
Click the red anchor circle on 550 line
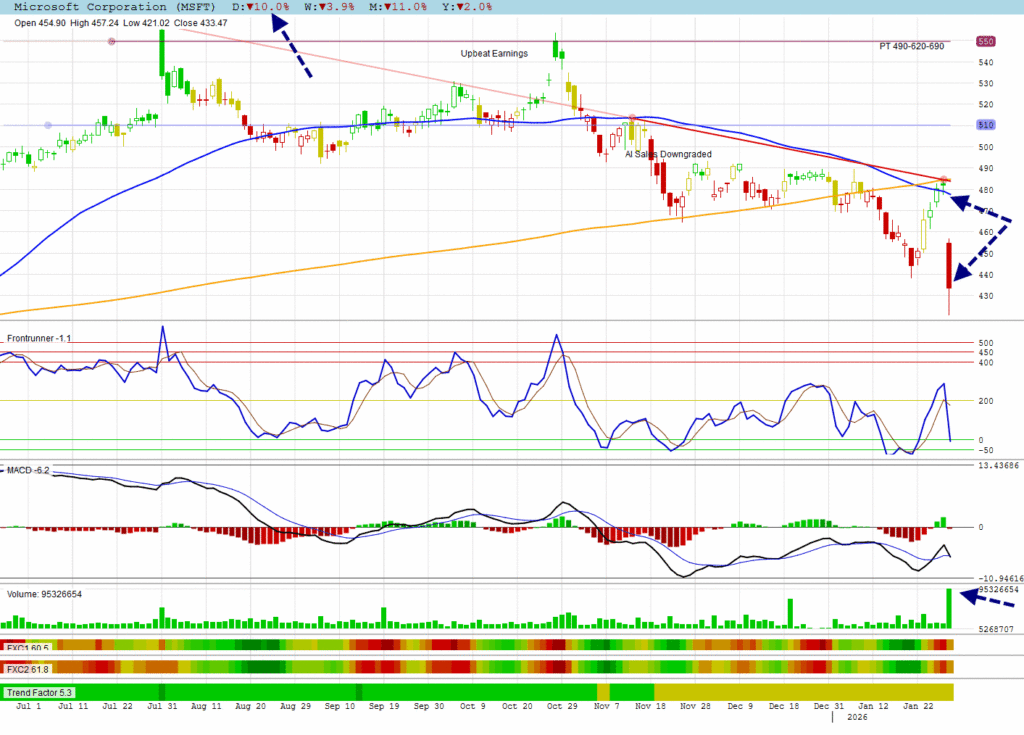[x=111, y=42]
